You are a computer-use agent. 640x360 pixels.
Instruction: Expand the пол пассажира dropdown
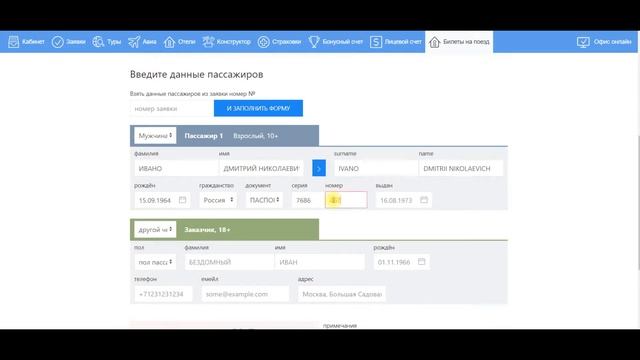pyautogui.click(x=155, y=262)
